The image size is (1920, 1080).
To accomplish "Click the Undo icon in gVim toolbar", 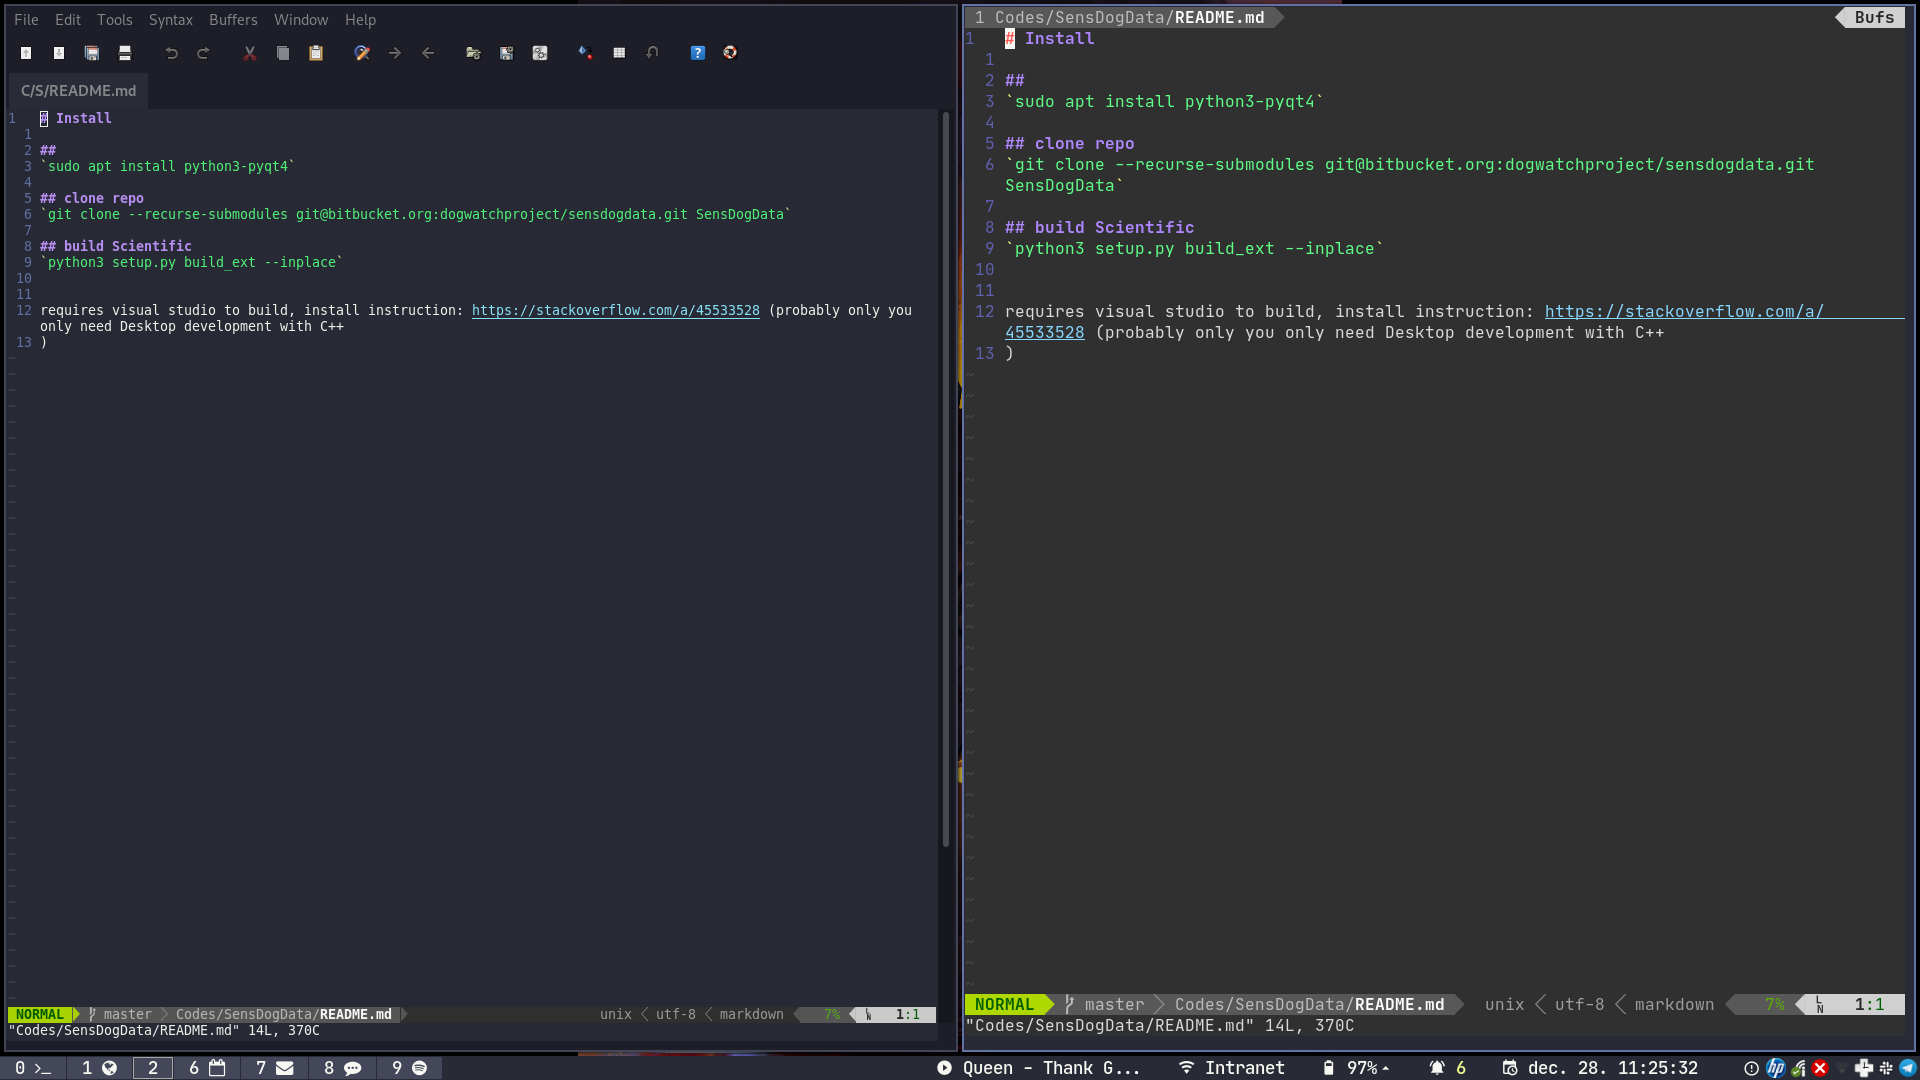I will [x=172, y=53].
